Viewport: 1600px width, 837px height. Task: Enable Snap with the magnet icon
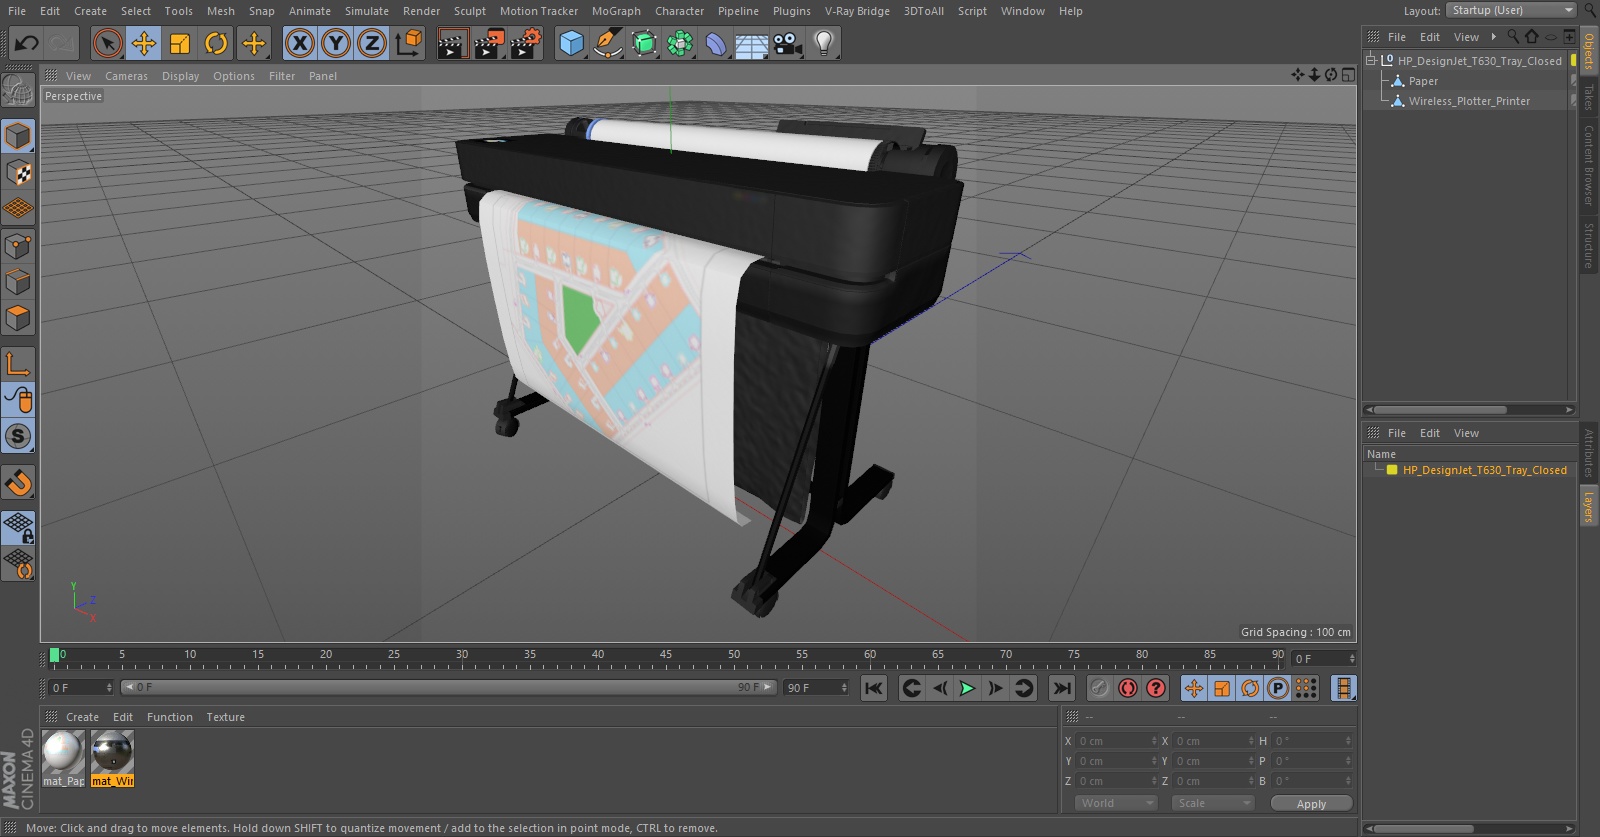(x=19, y=483)
